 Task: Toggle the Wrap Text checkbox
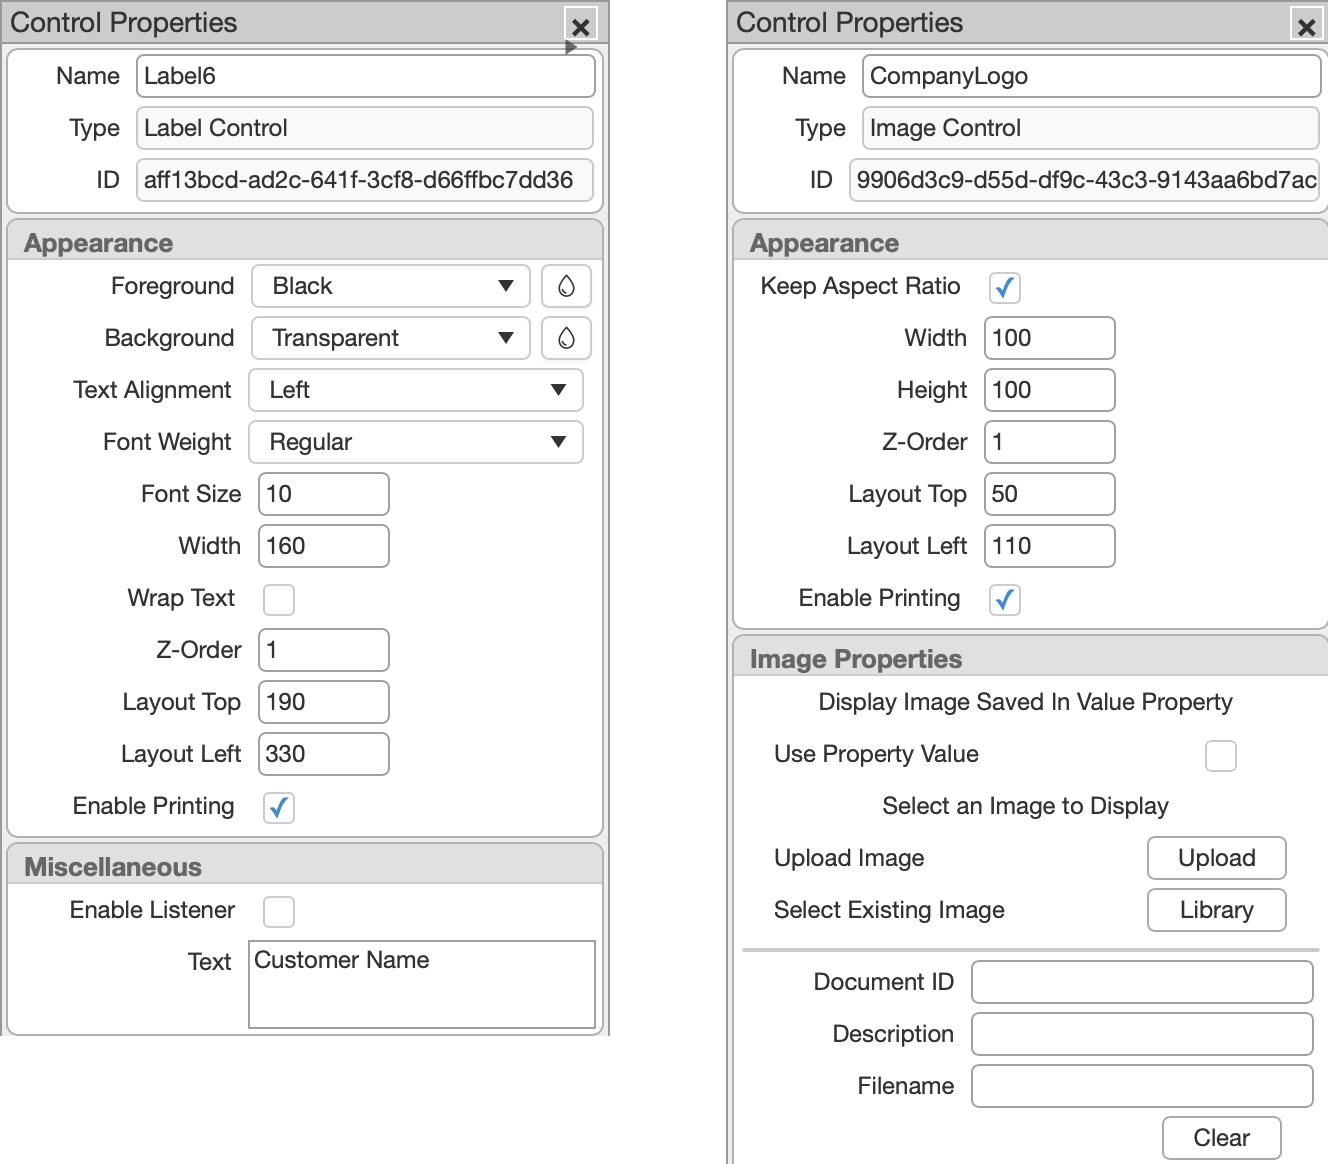[x=279, y=600]
